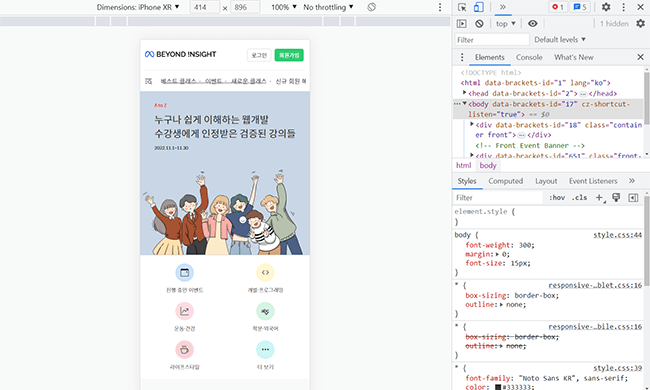Click the new style rule plus icon

click(600, 198)
